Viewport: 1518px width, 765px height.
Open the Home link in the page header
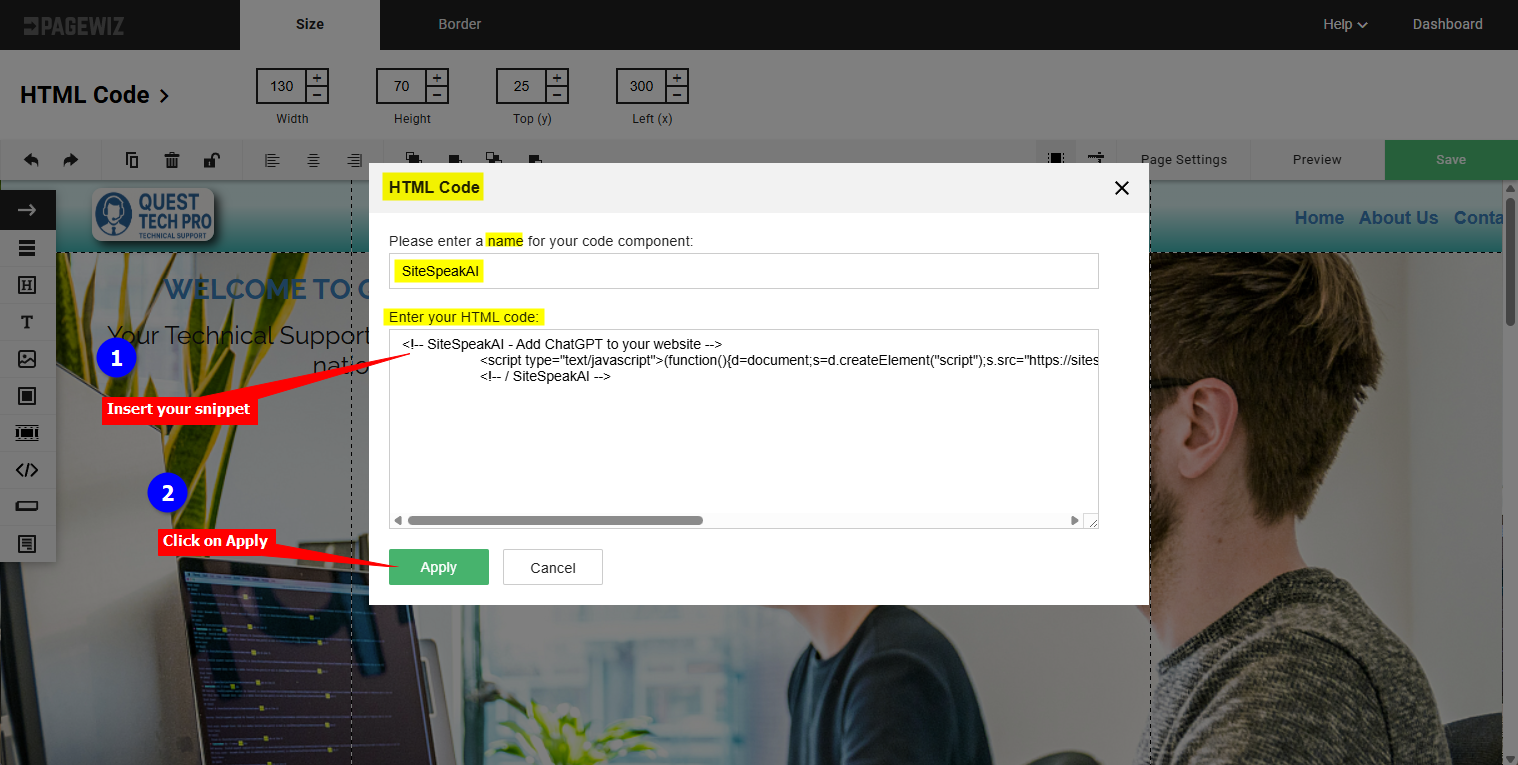coord(1320,218)
